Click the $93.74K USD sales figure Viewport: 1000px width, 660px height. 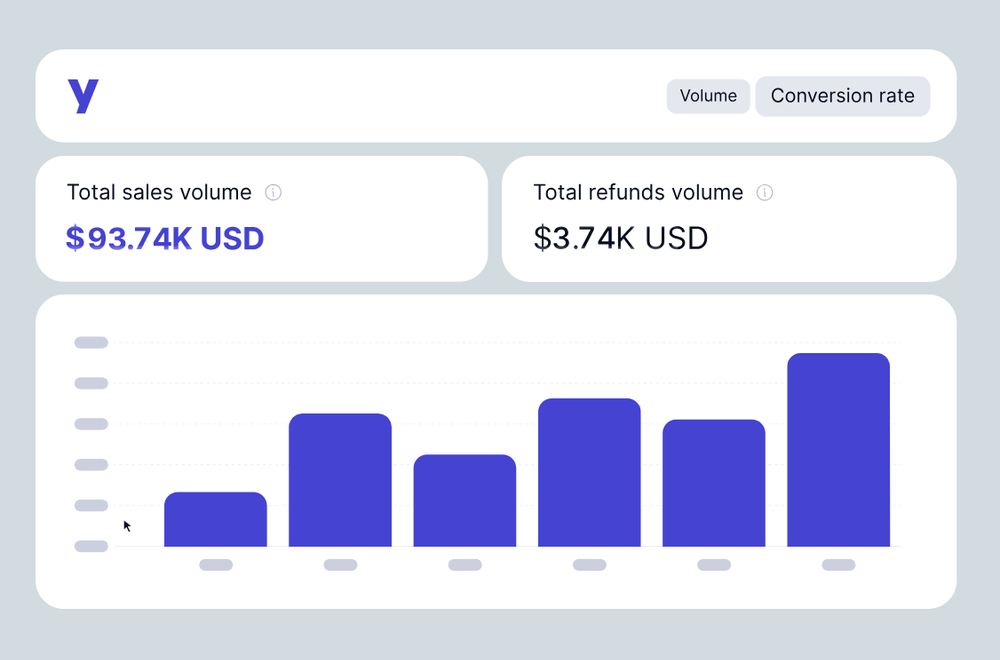(x=165, y=238)
